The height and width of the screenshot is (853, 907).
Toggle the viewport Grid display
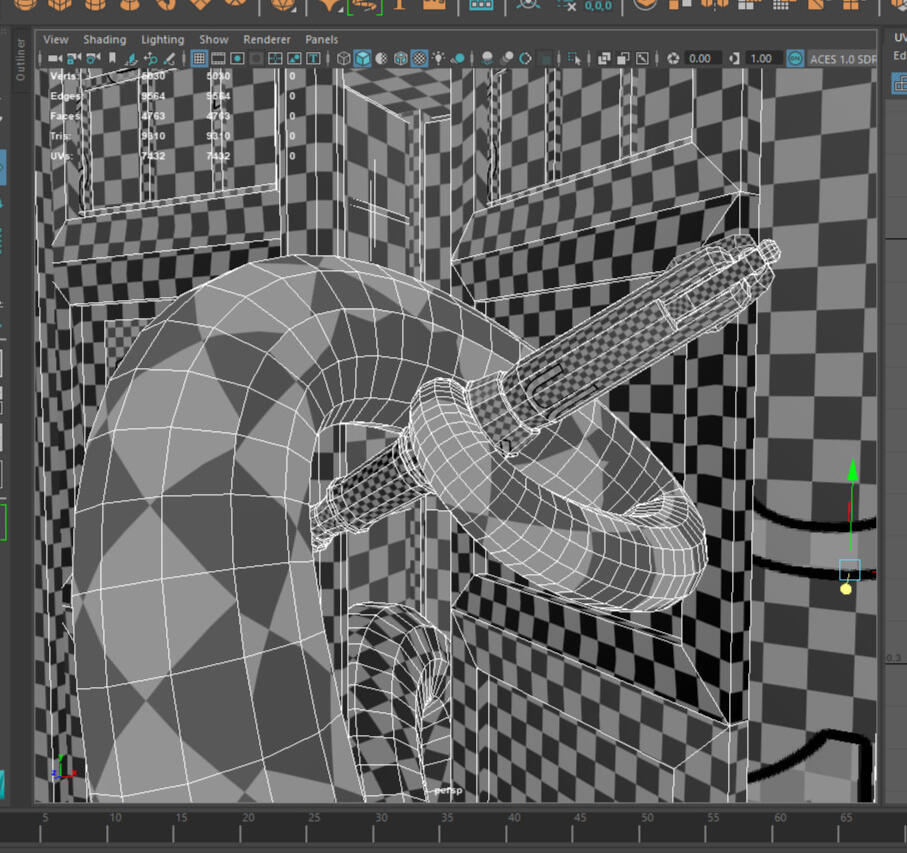pos(199,59)
